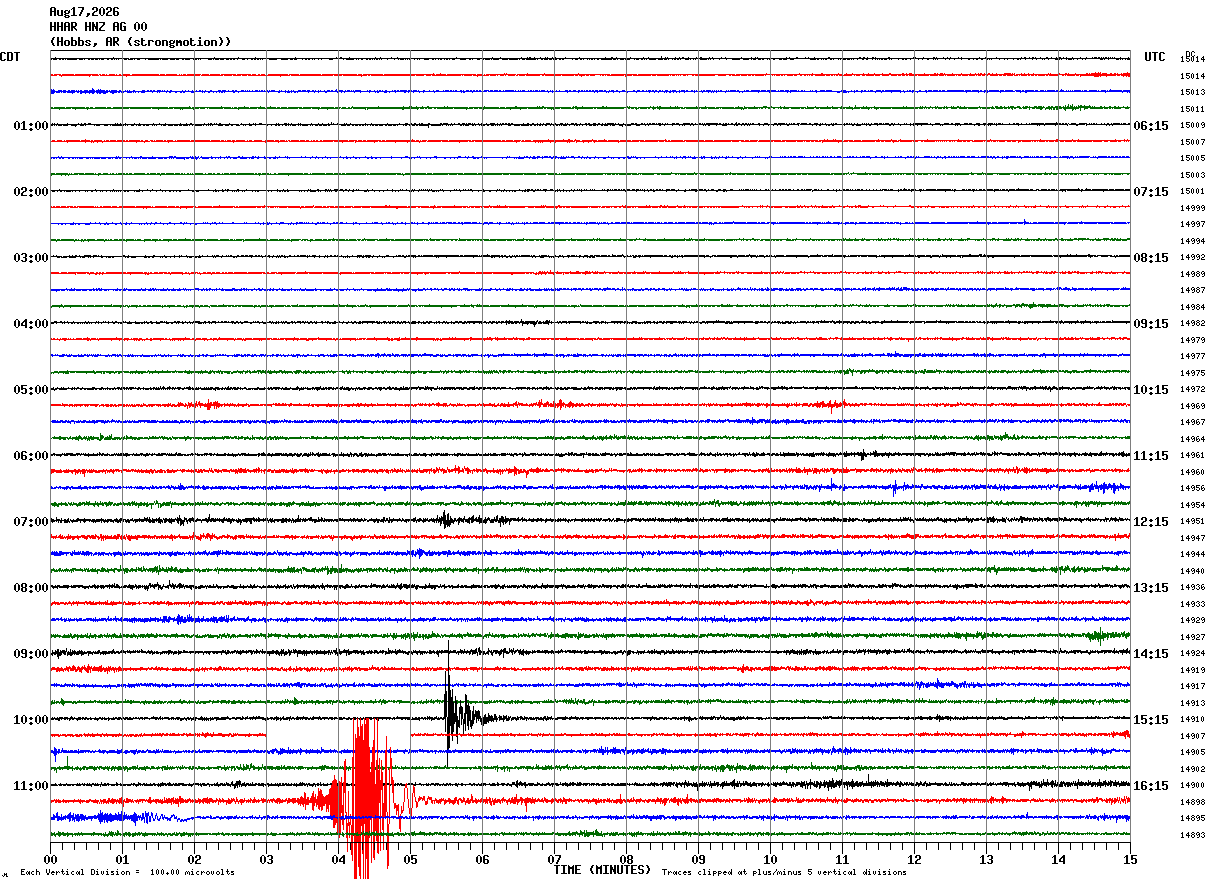Click the TIME (MINUTES) axis title
1210x886 pixels.
tap(602, 870)
